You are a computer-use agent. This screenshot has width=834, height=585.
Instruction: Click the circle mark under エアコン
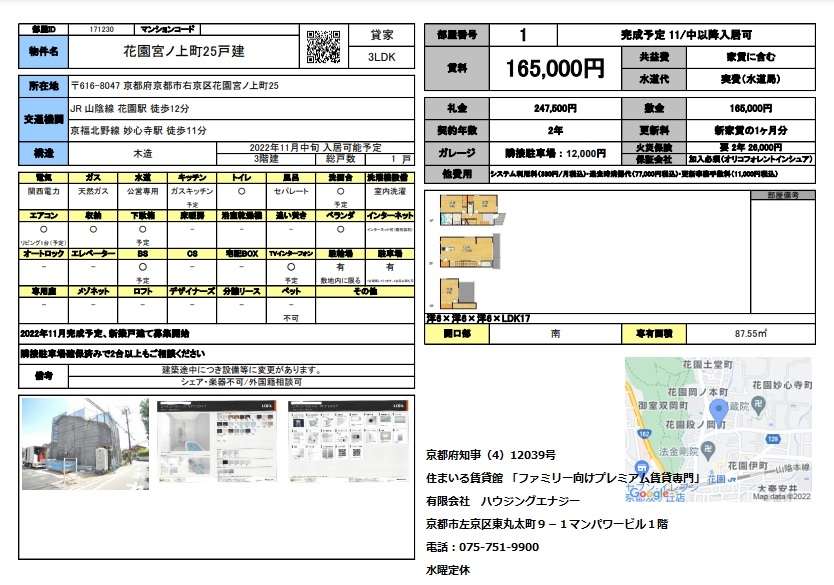[44, 228]
